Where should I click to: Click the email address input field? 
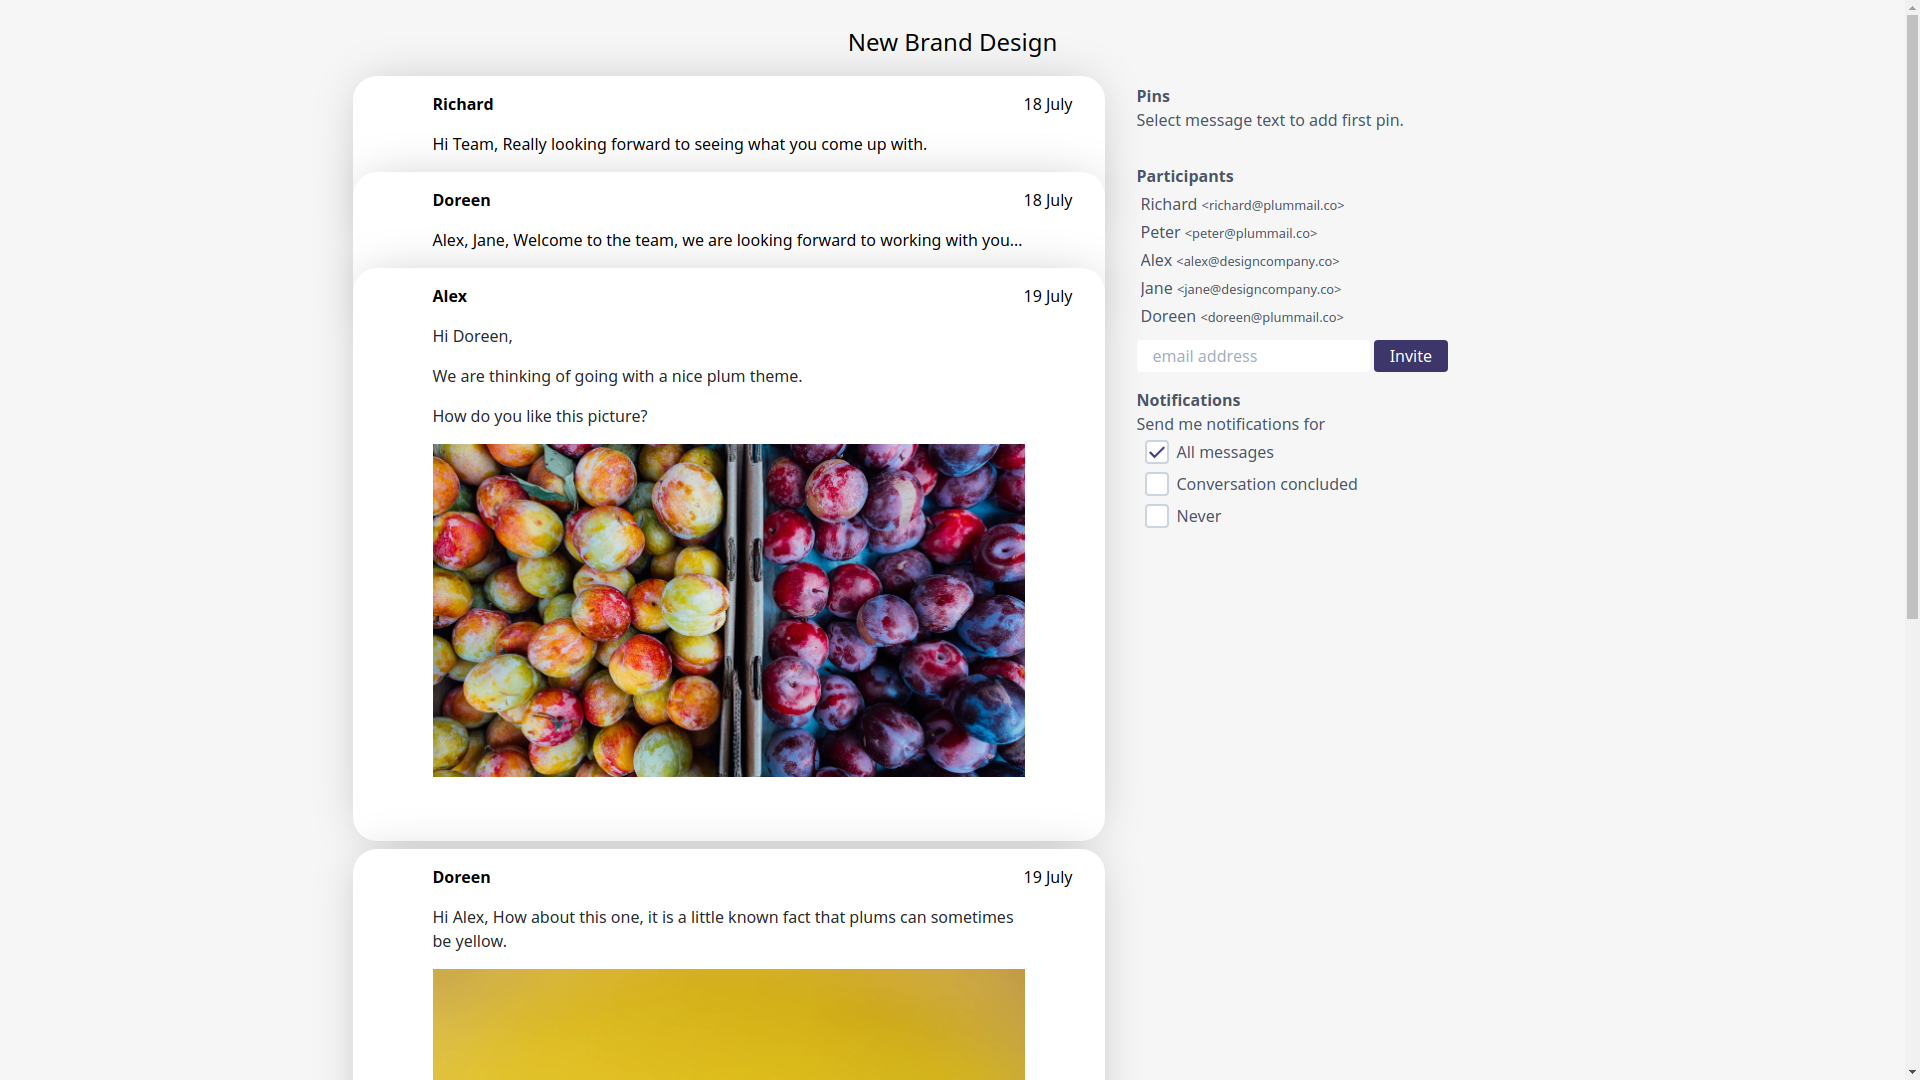coord(1253,356)
